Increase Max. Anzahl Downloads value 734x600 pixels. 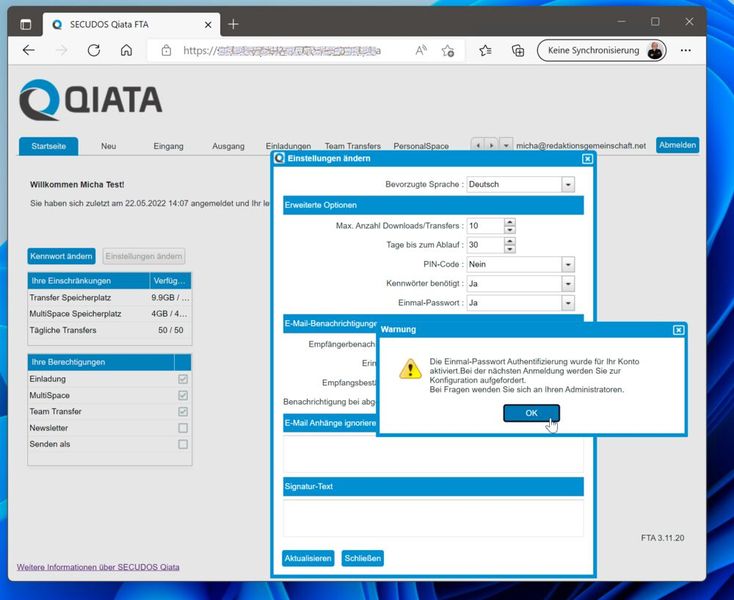coord(510,222)
